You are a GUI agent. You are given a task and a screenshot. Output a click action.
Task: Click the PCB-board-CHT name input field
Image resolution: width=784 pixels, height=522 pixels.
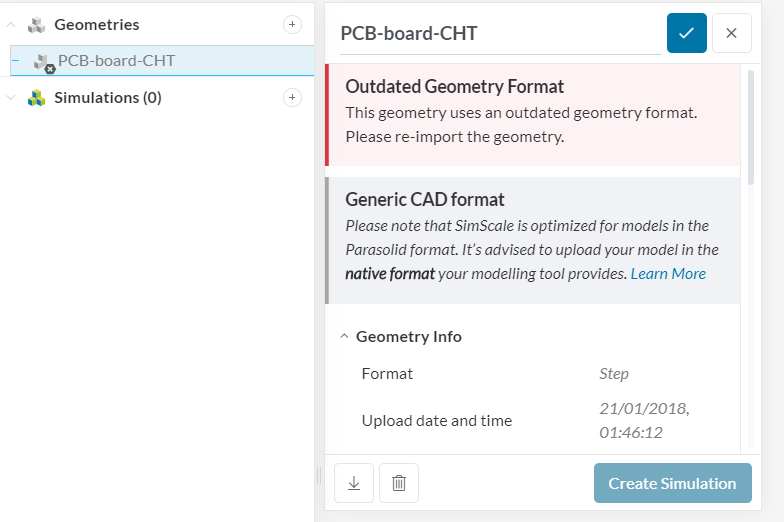[500, 34]
